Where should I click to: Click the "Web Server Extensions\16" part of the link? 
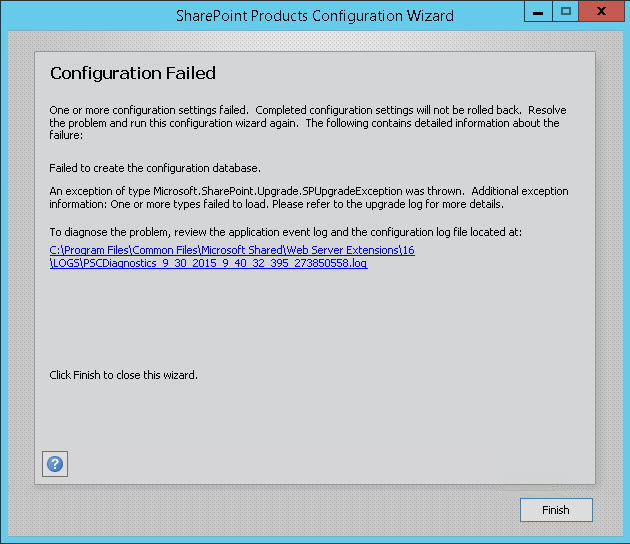350,250
